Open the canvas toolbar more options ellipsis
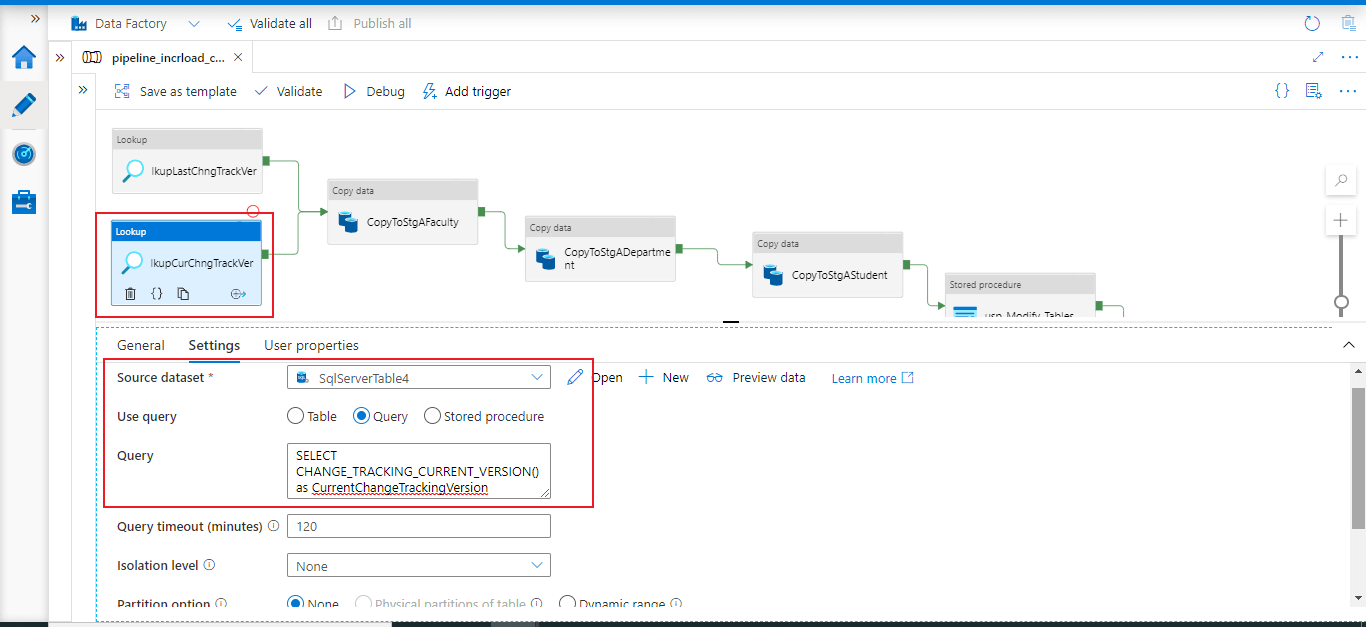Image resolution: width=1366 pixels, height=627 pixels. pyautogui.click(x=1348, y=91)
